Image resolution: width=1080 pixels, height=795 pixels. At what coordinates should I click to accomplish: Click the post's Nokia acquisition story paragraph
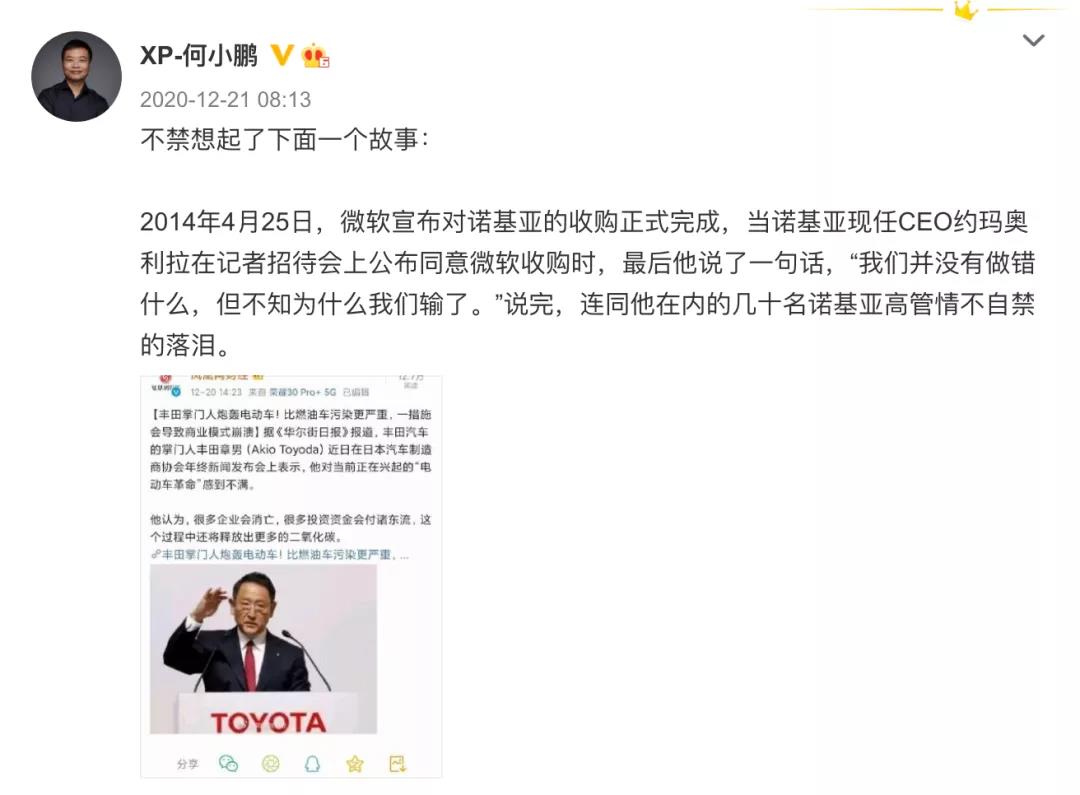pos(588,282)
